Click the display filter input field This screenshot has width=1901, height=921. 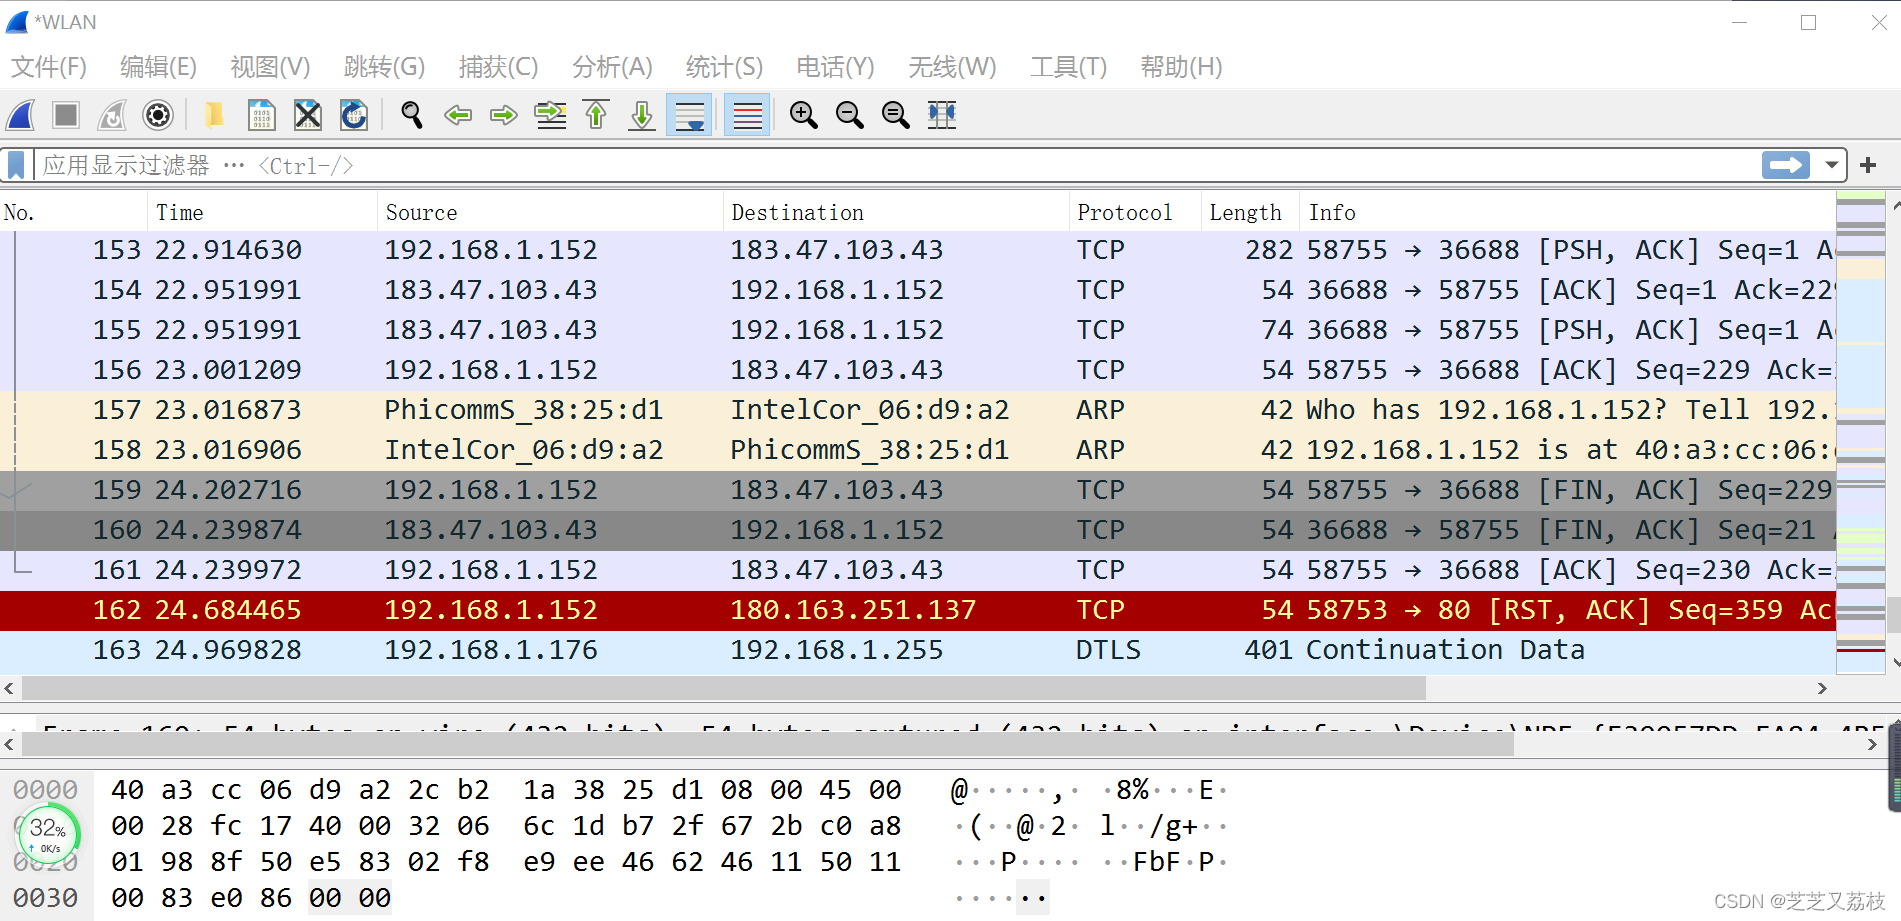click(x=895, y=165)
